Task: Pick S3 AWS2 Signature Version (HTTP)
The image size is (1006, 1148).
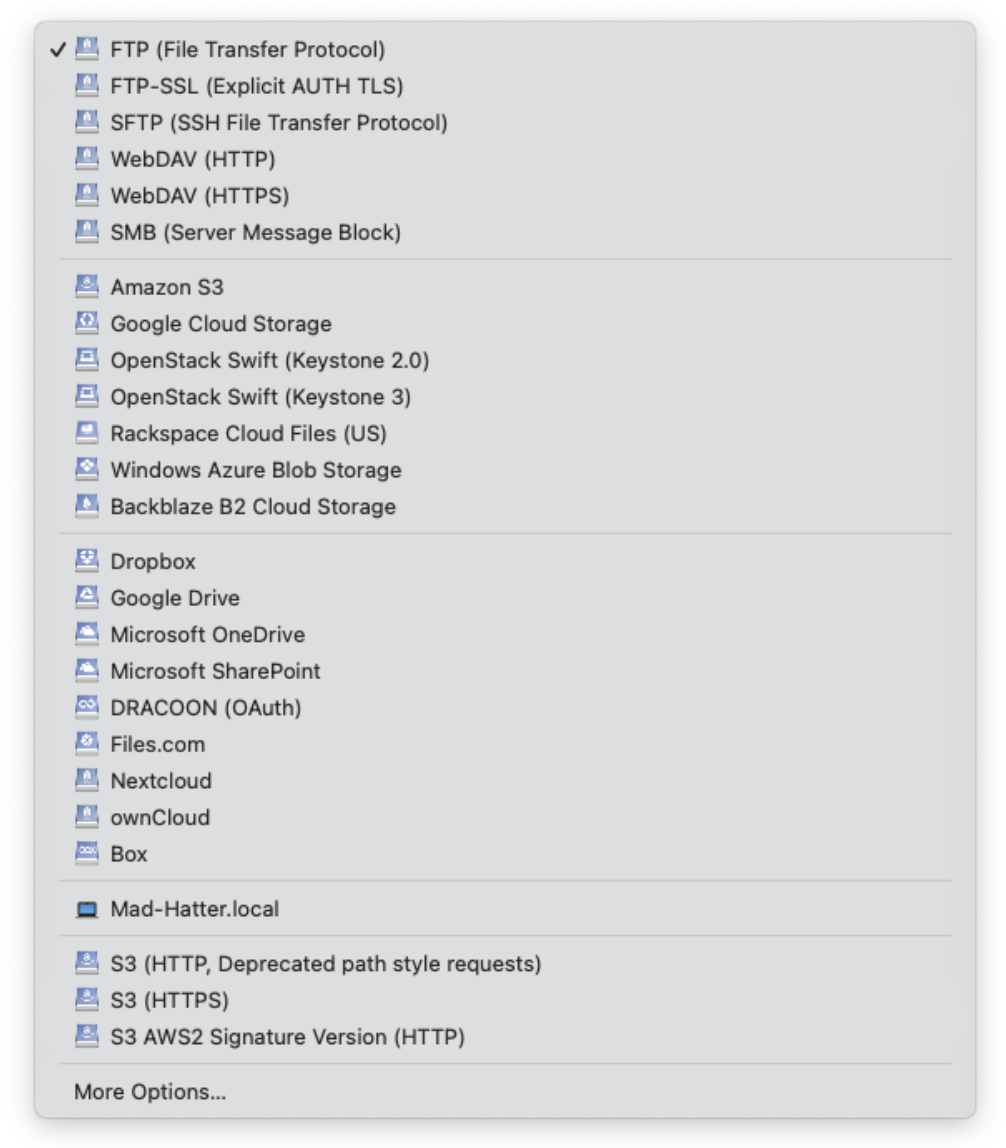Action: [x=287, y=1037]
